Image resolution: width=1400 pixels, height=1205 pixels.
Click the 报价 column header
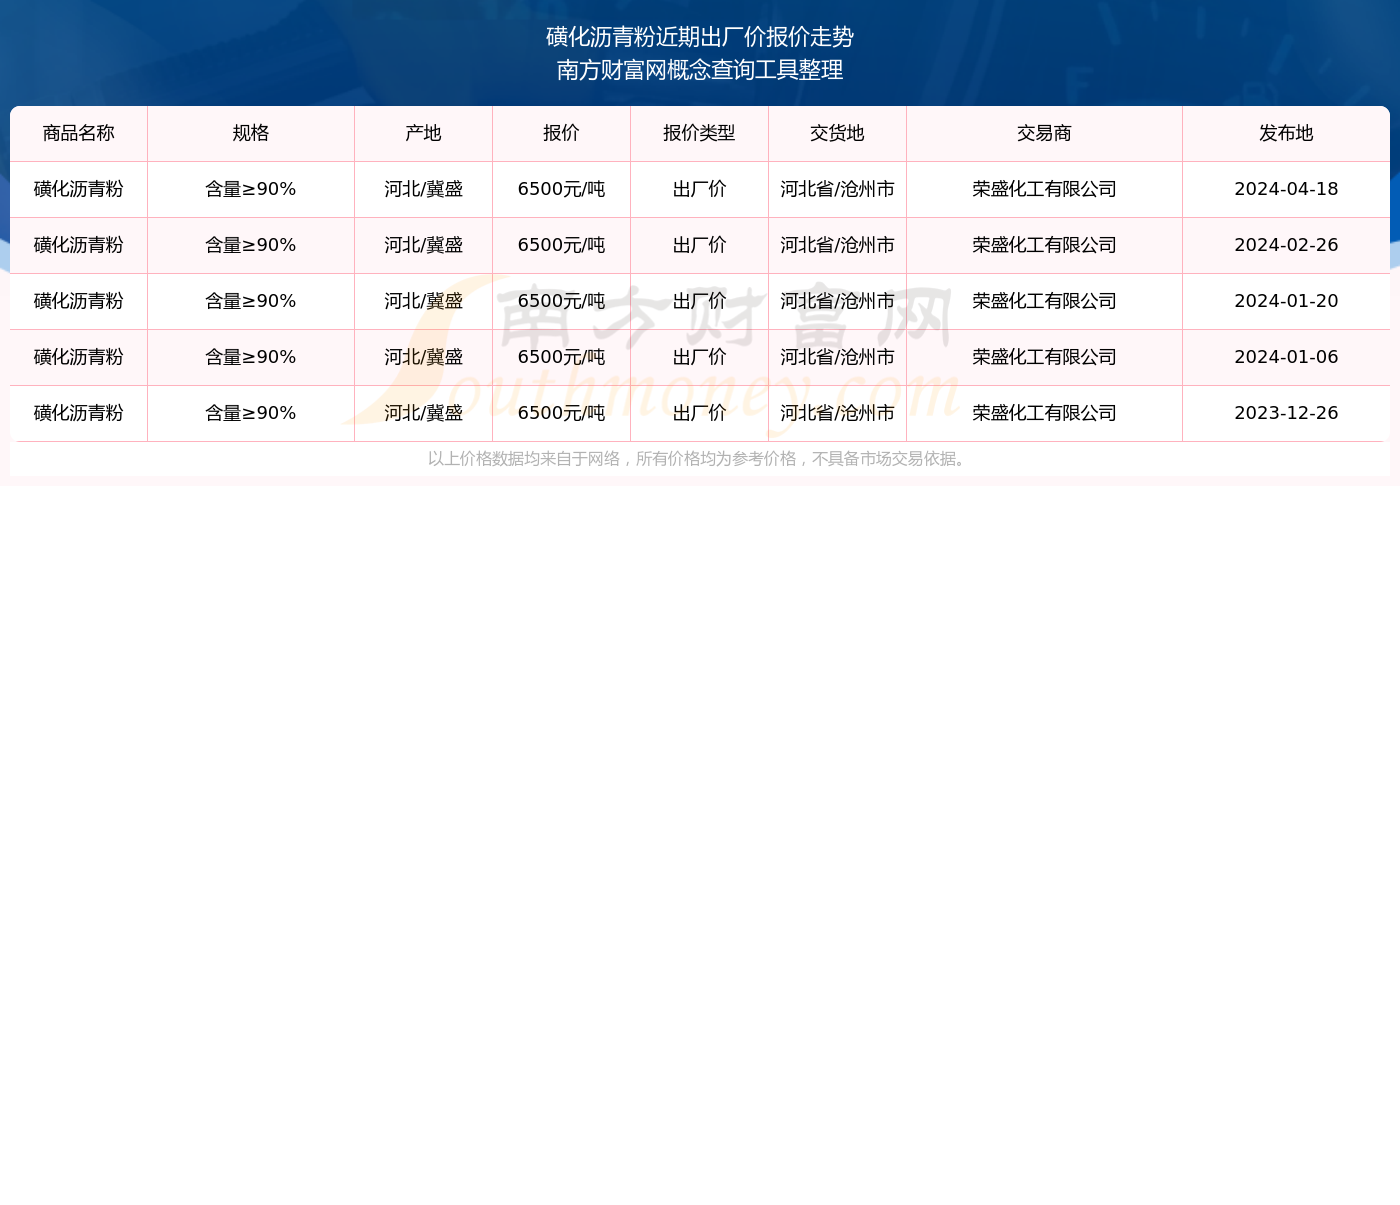click(561, 133)
